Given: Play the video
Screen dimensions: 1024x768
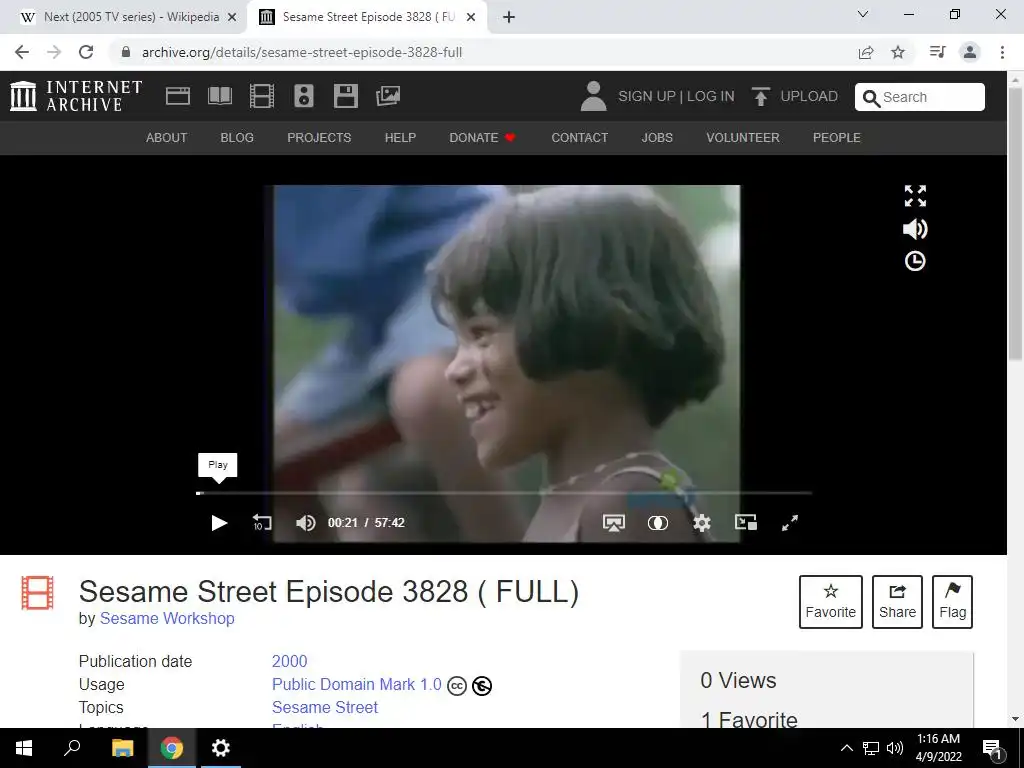Looking at the screenshot, I should (219, 523).
